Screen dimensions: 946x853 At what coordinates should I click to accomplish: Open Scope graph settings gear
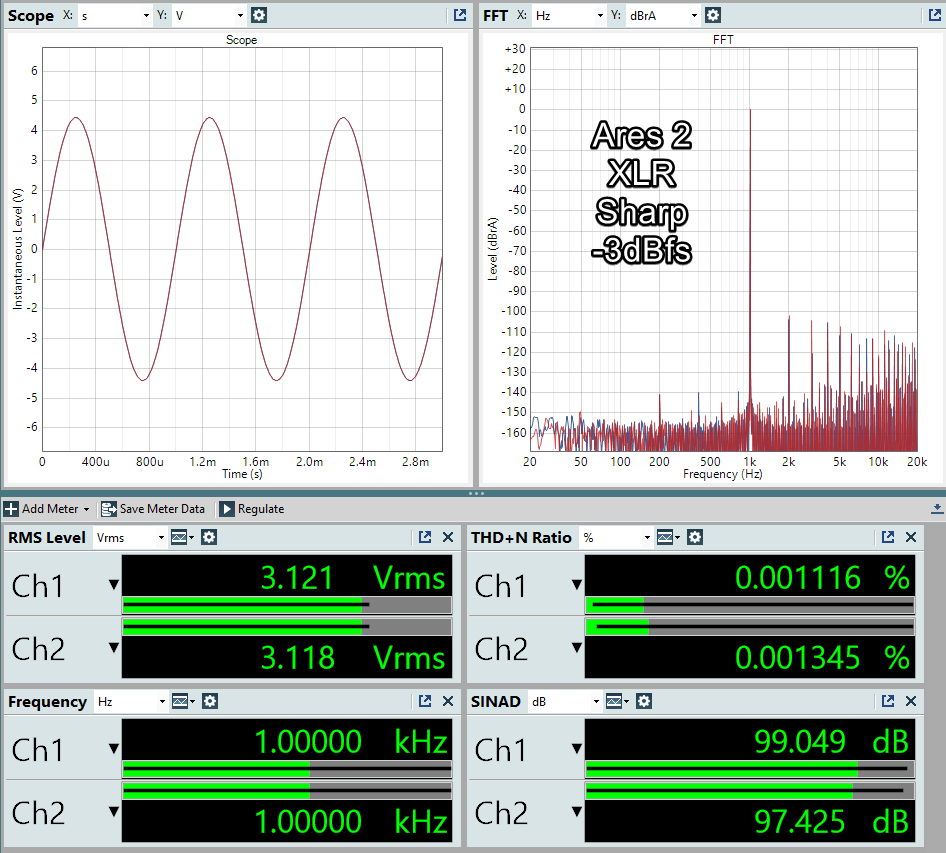(259, 15)
